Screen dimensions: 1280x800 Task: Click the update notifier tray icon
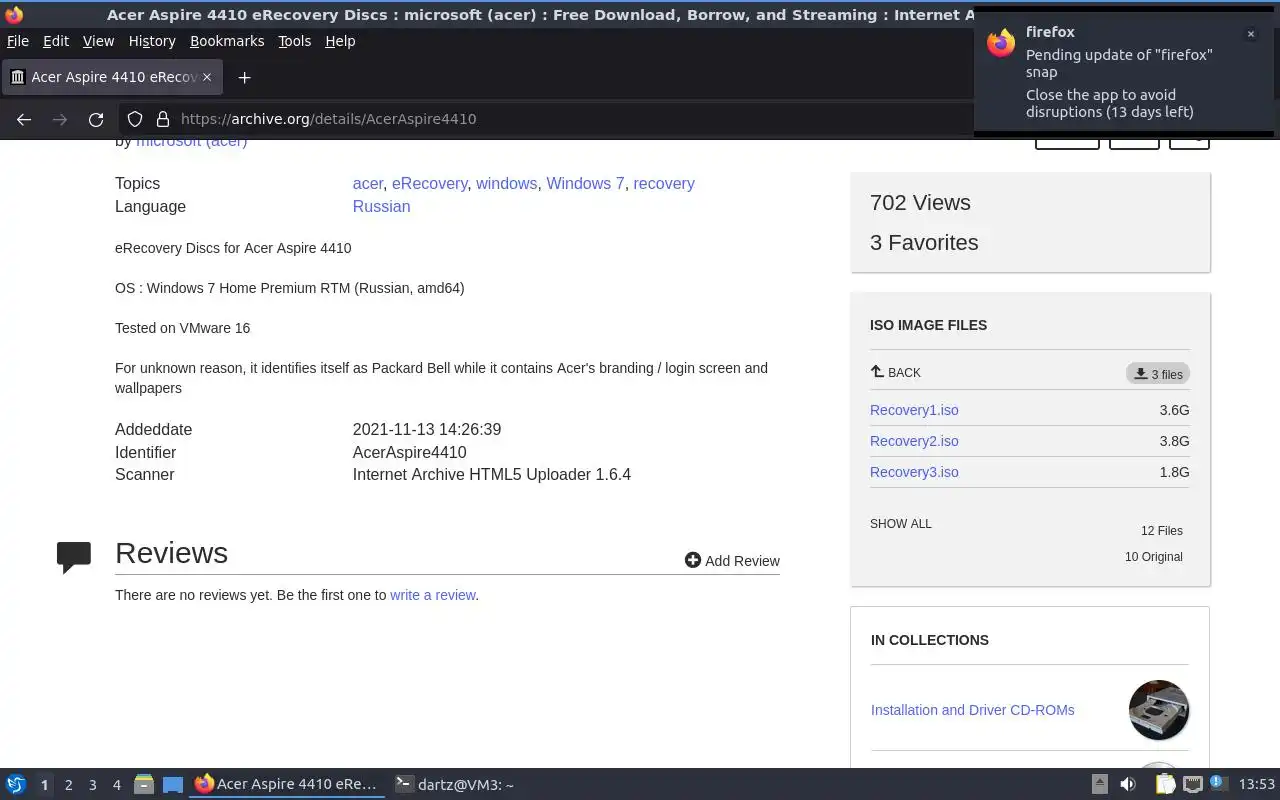pos(1218,784)
